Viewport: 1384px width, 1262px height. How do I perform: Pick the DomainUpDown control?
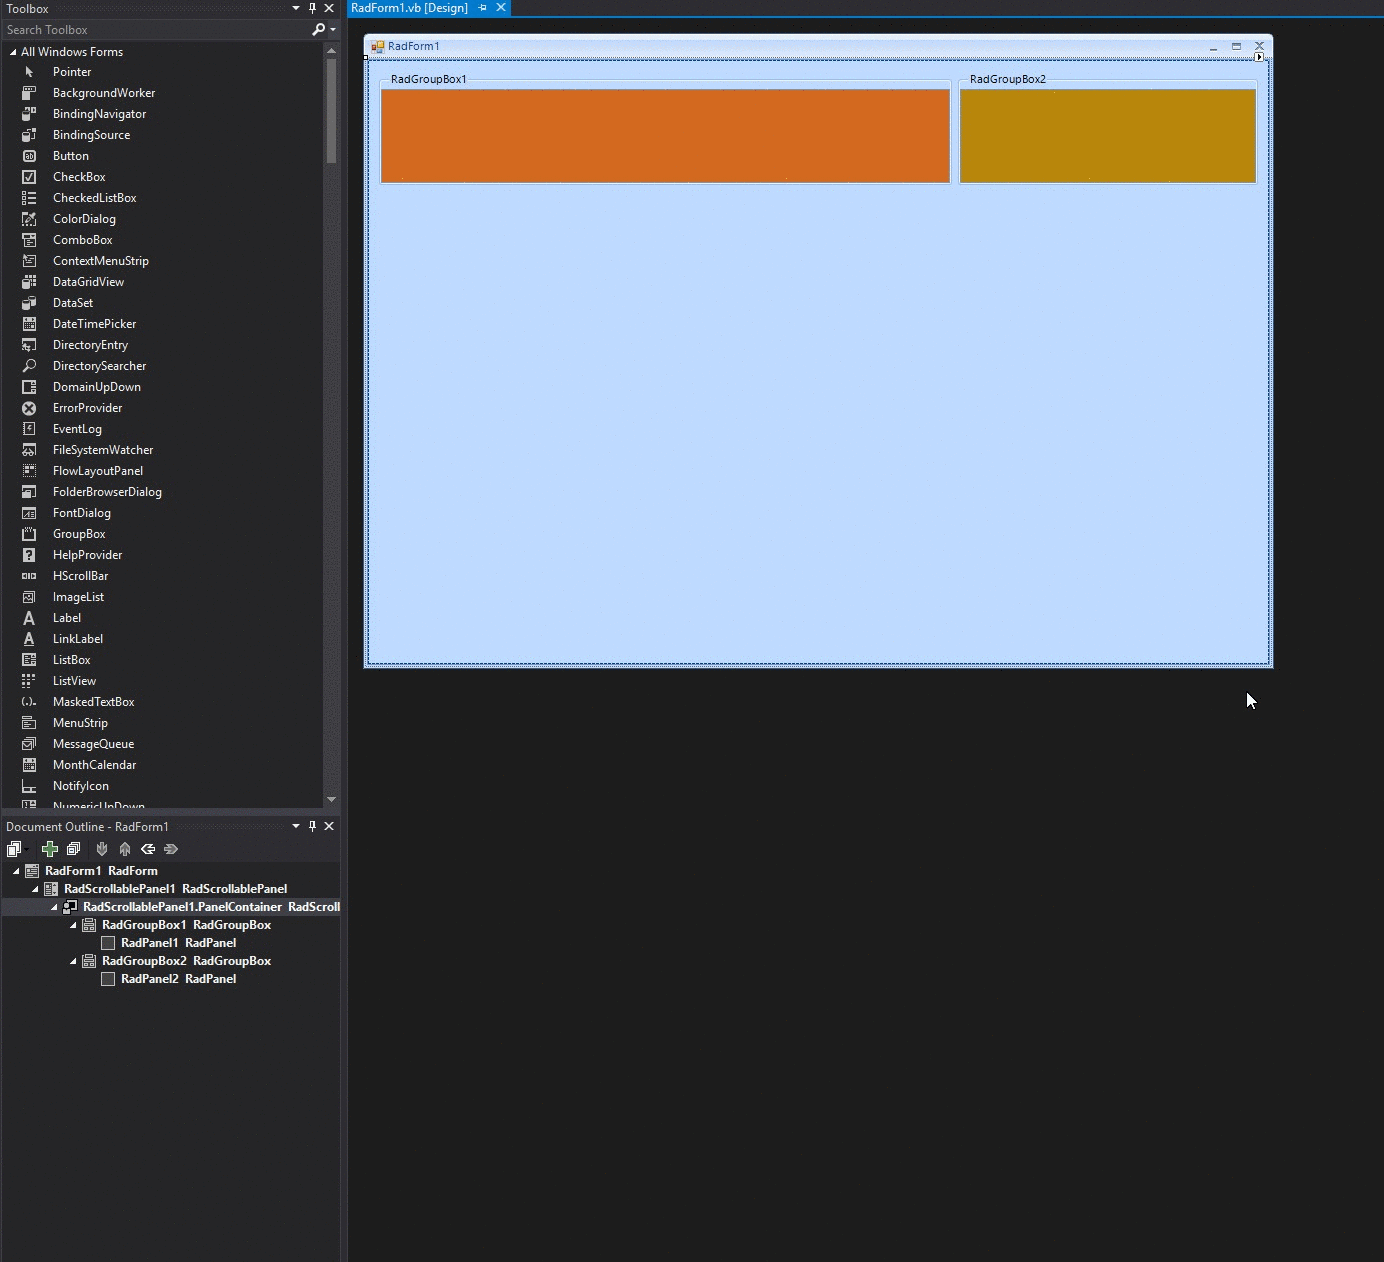coord(96,387)
